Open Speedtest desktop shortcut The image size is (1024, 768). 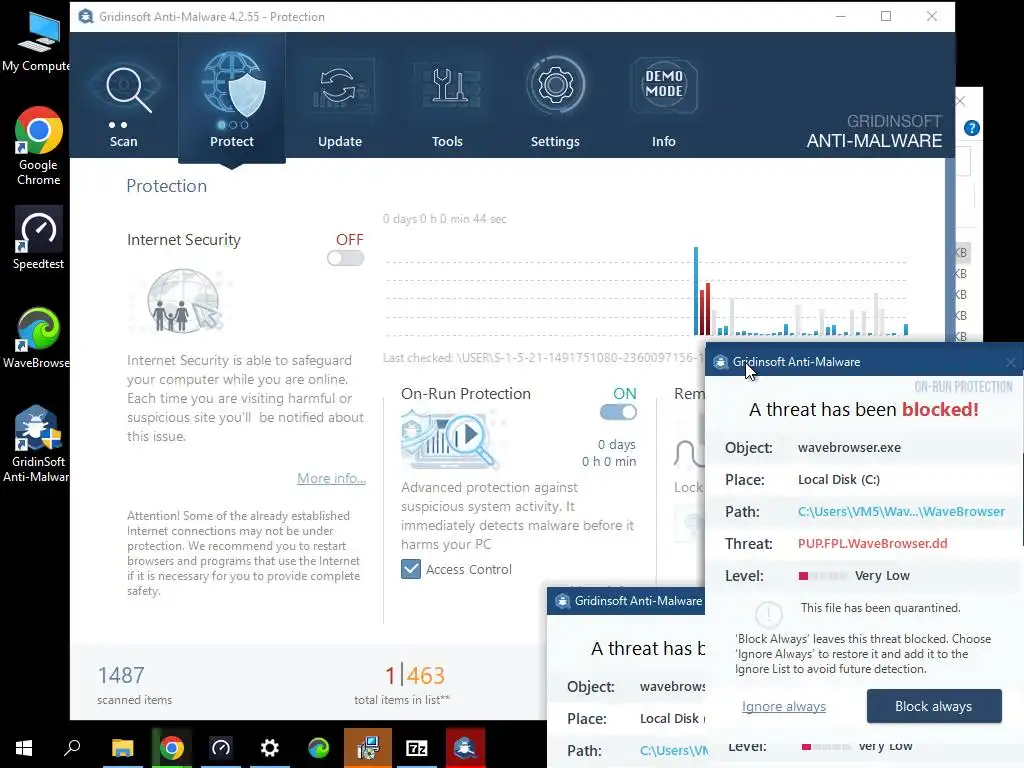click(x=38, y=238)
